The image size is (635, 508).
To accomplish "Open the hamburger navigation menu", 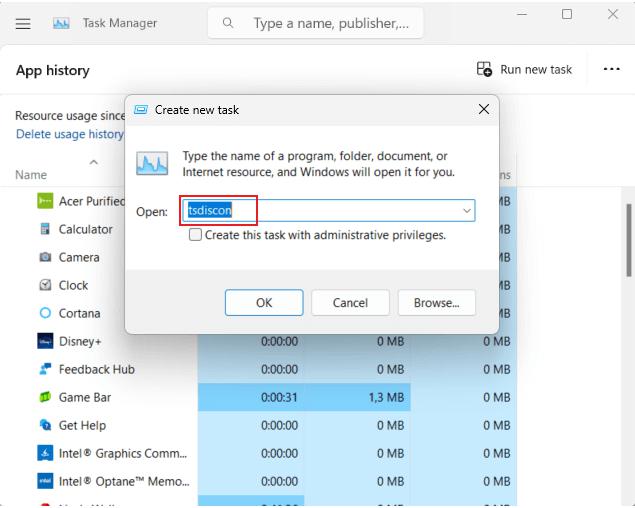I will tap(23, 23).
